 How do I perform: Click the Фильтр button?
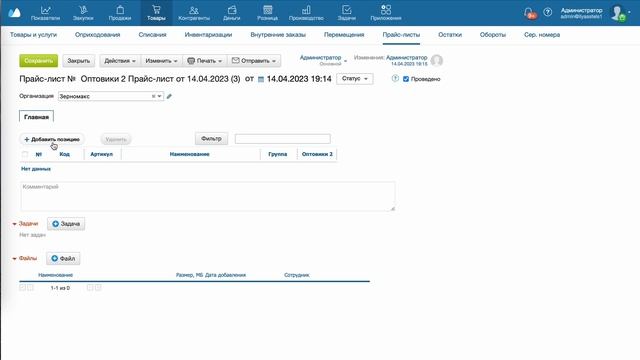pos(211,139)
